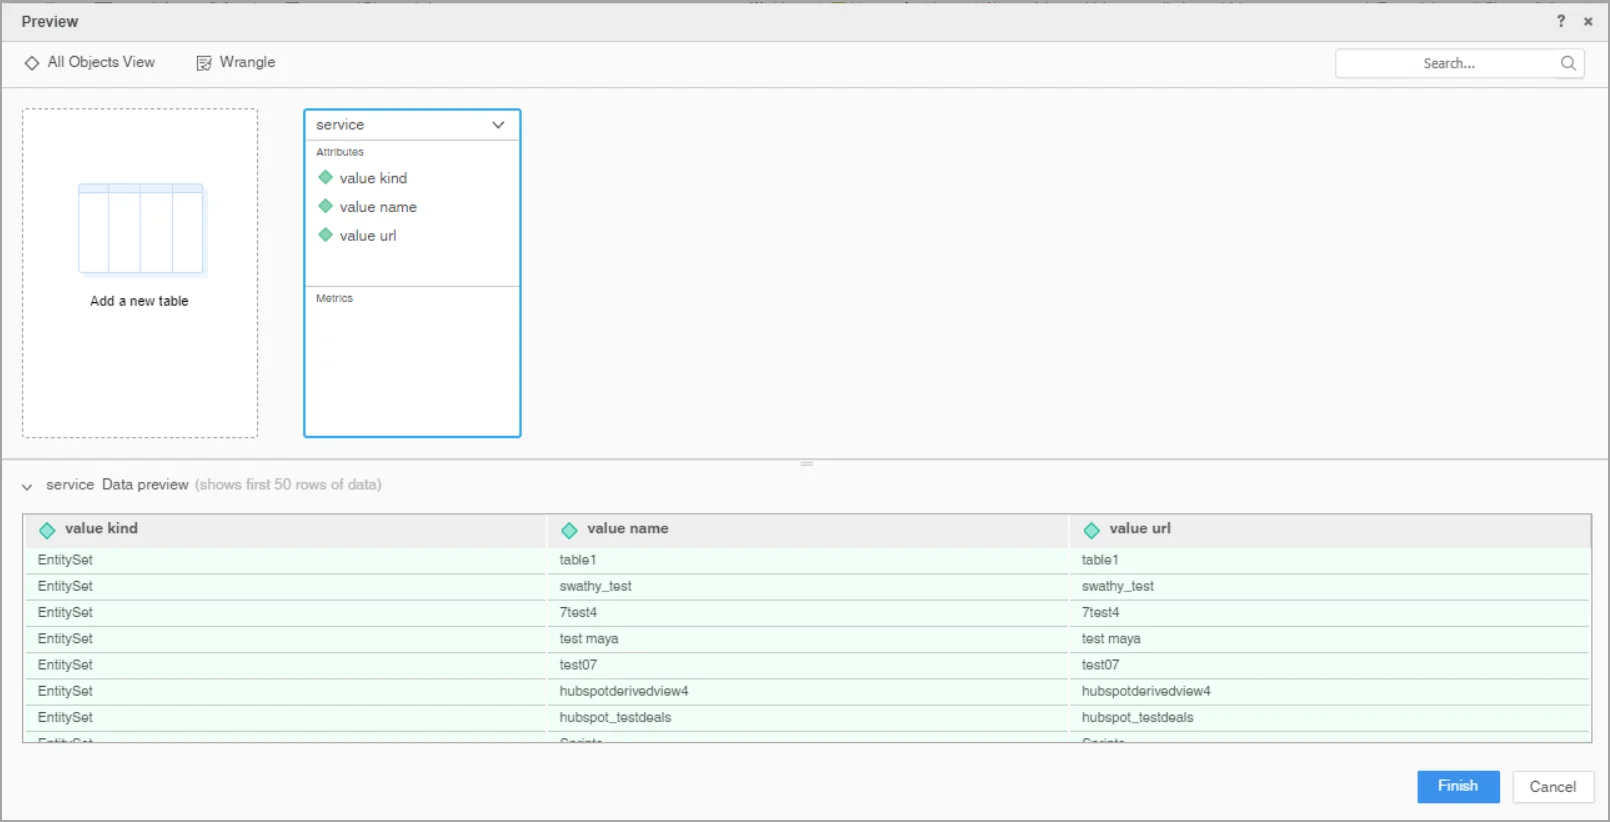Click the value kind column header
Screen dimensions: 1610x822
pyautogui.click(x=285, y=529)
